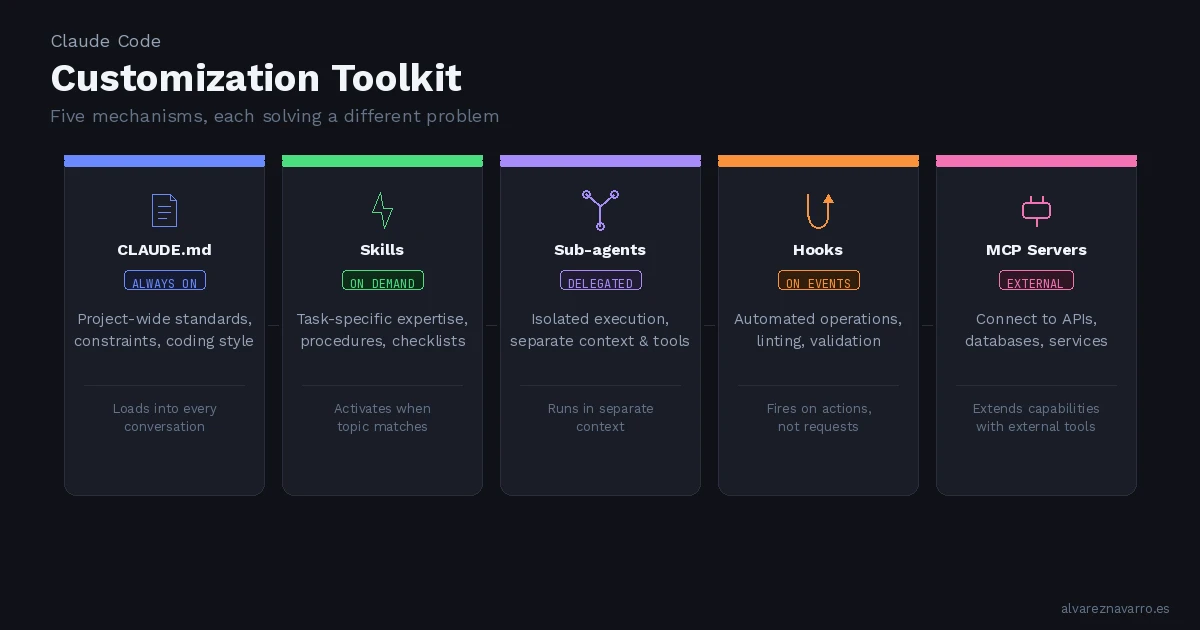Click the purple Sub-agents color bar

[x=600, y=161]
